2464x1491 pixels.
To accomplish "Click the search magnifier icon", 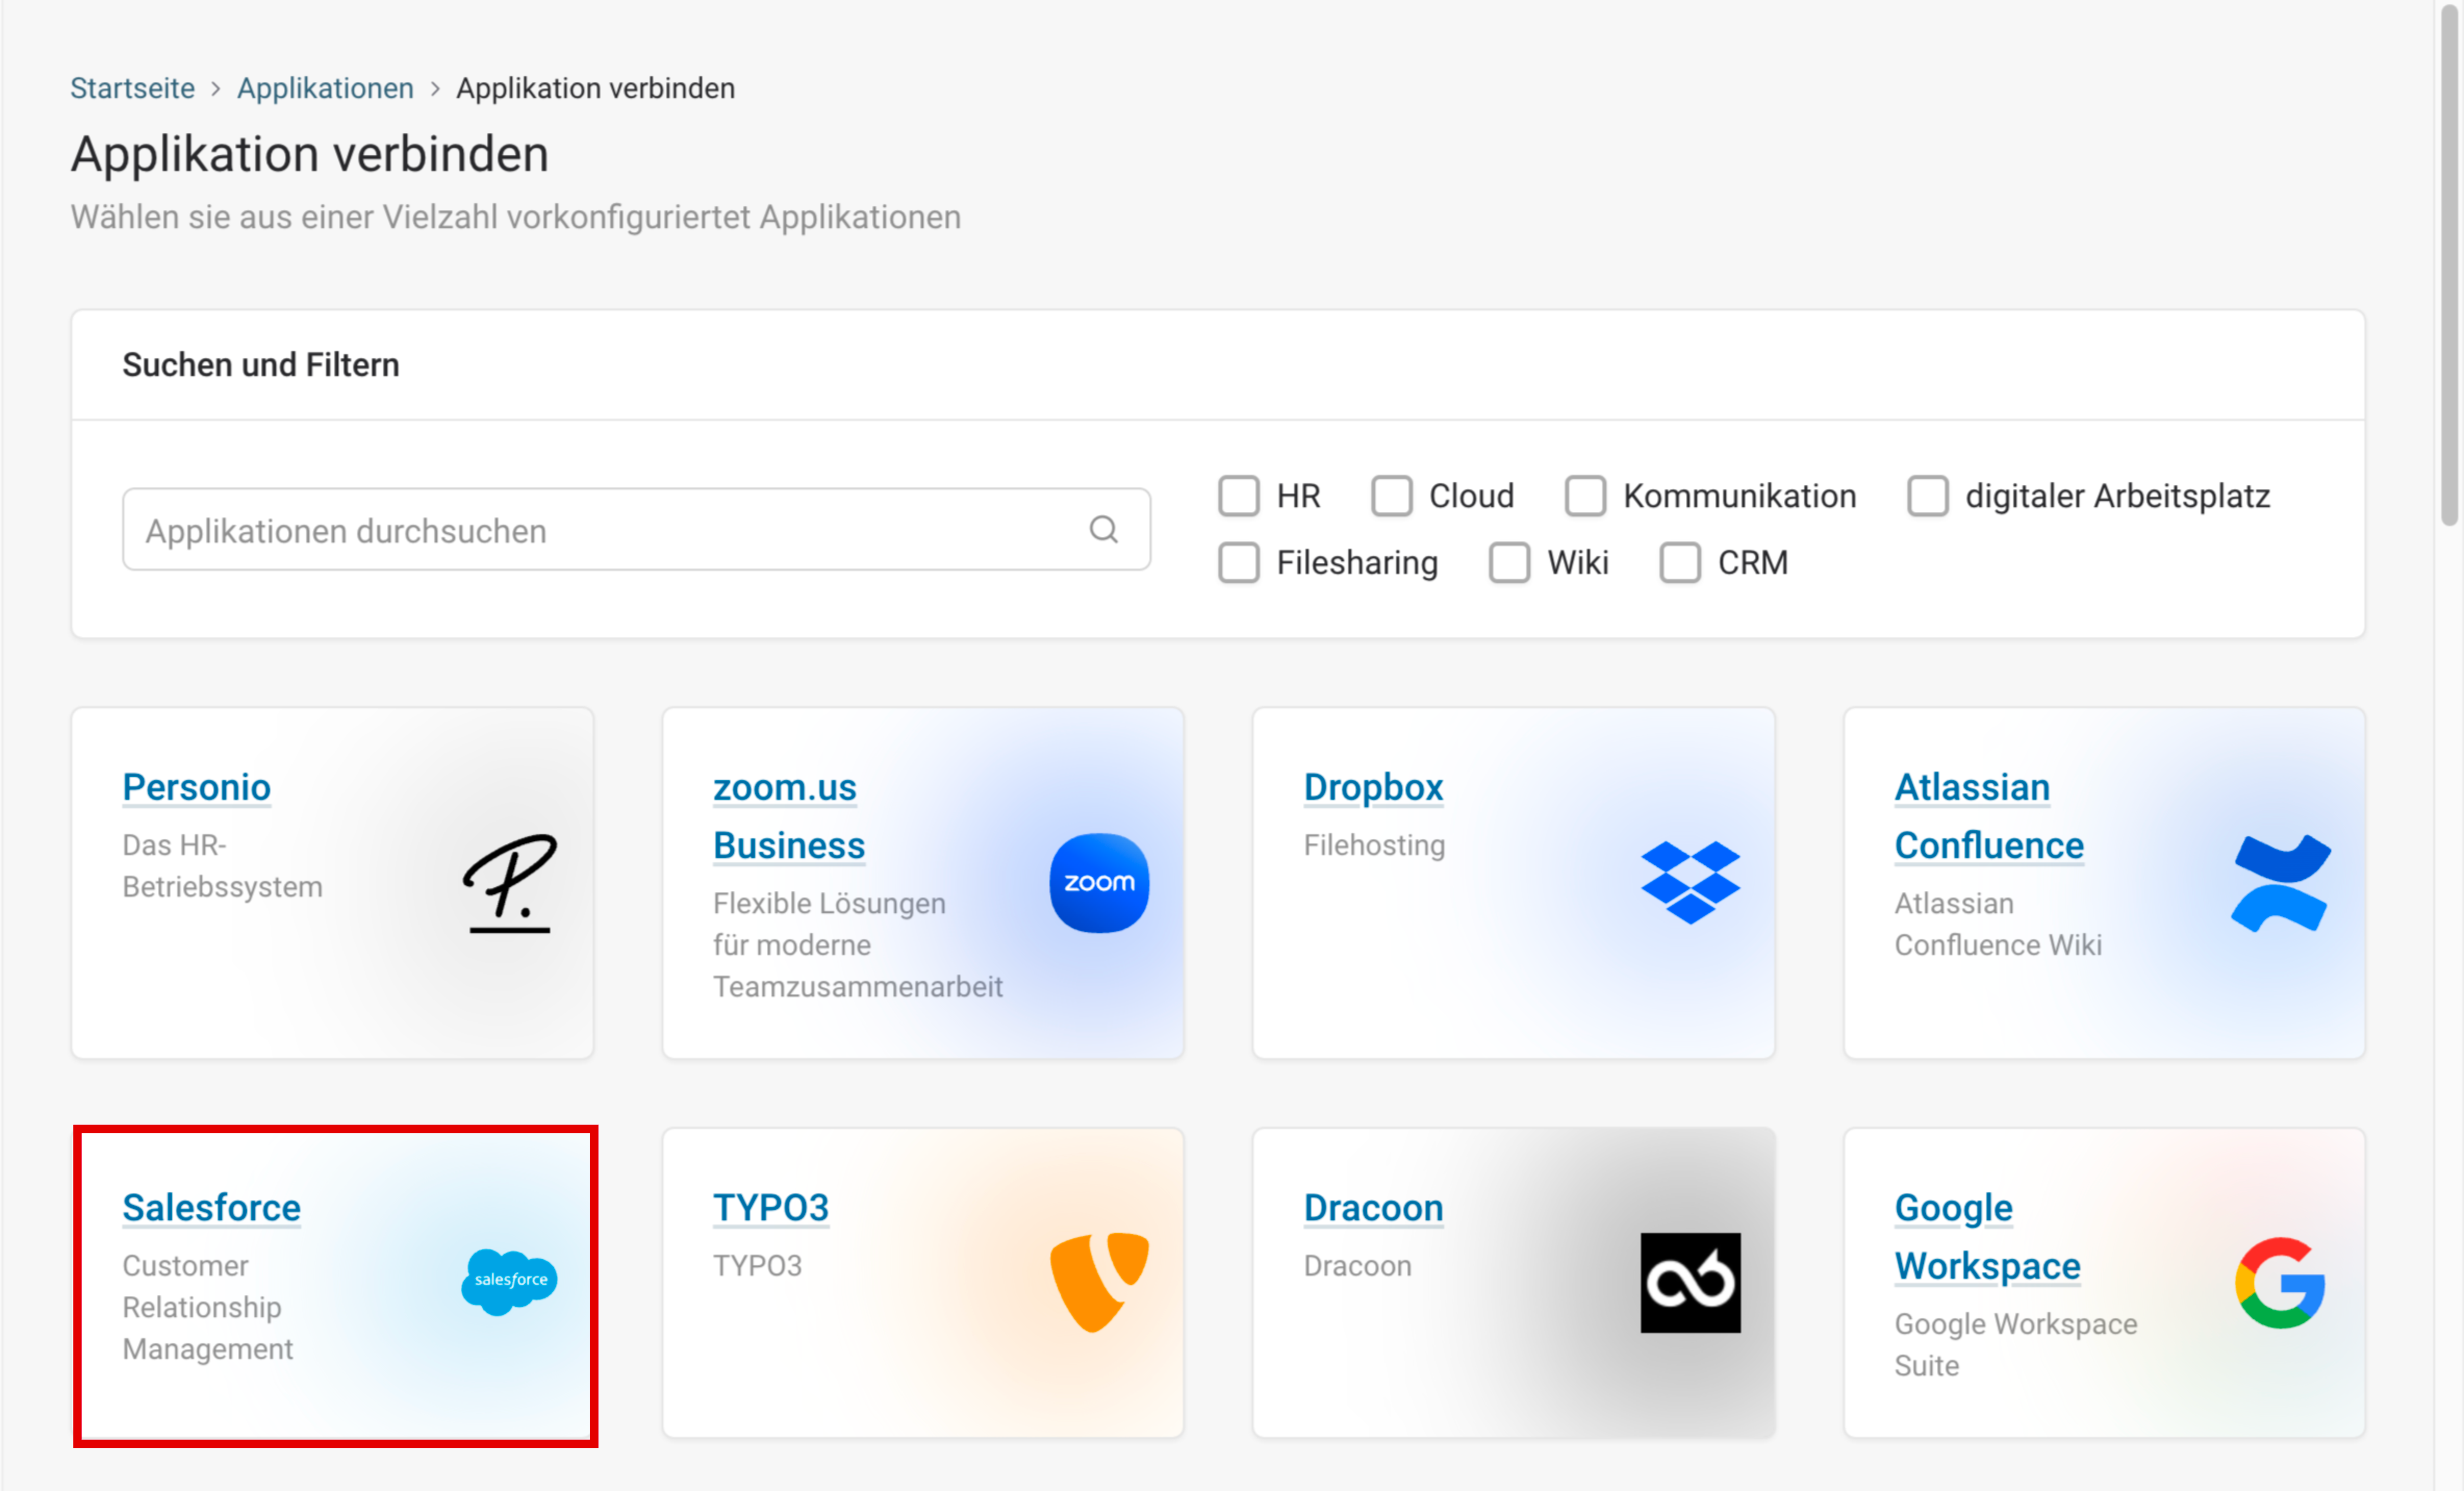I will (x=1103, y=529).
